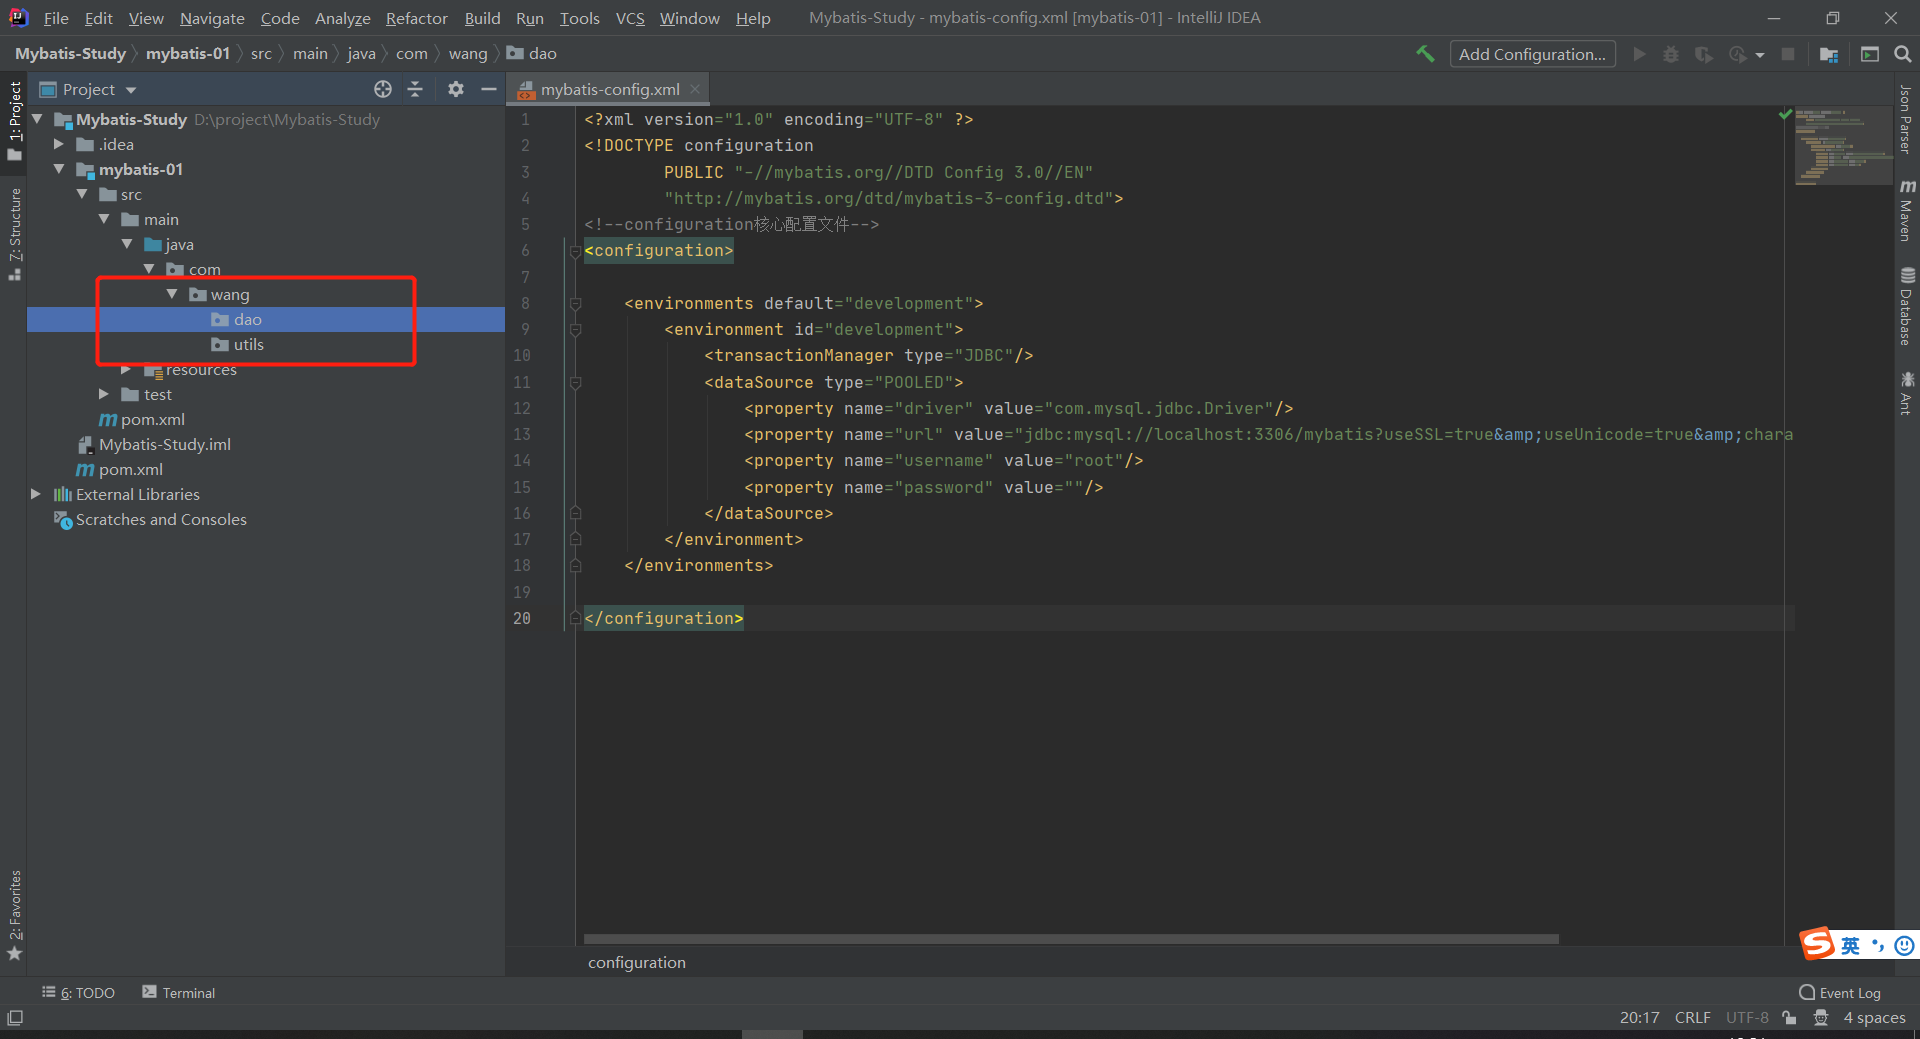Screen dimensions: 1920x1039
Task: Toggle read-only lock icon in status bar
Action: click(1789, 1018)
